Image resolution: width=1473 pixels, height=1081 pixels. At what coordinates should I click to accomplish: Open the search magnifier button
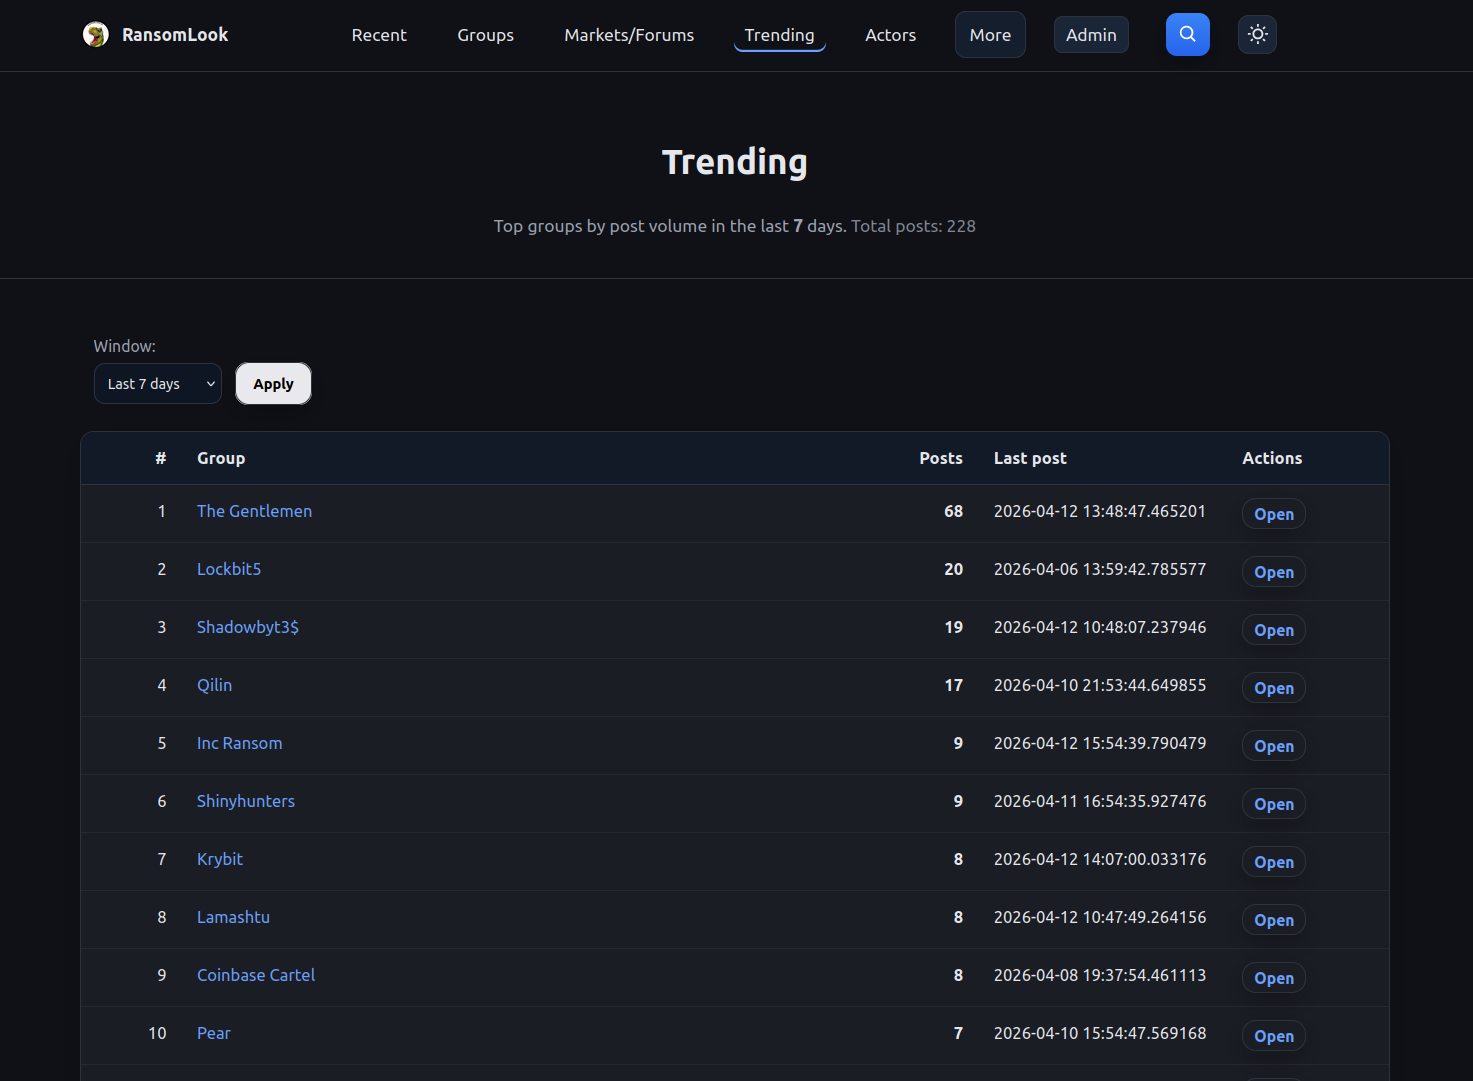[x=1187, y=35]
